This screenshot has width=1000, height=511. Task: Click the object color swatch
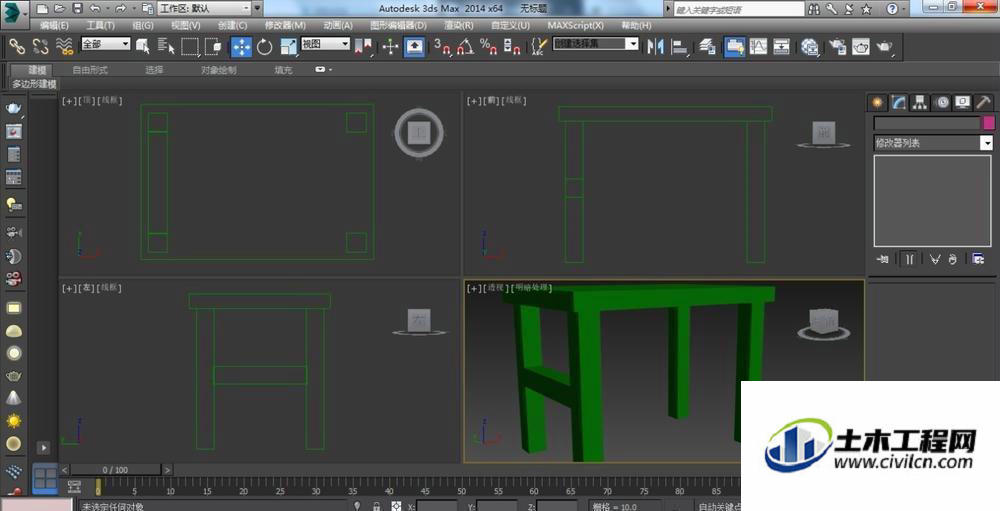pyautogui.click(x=989, y=123)
